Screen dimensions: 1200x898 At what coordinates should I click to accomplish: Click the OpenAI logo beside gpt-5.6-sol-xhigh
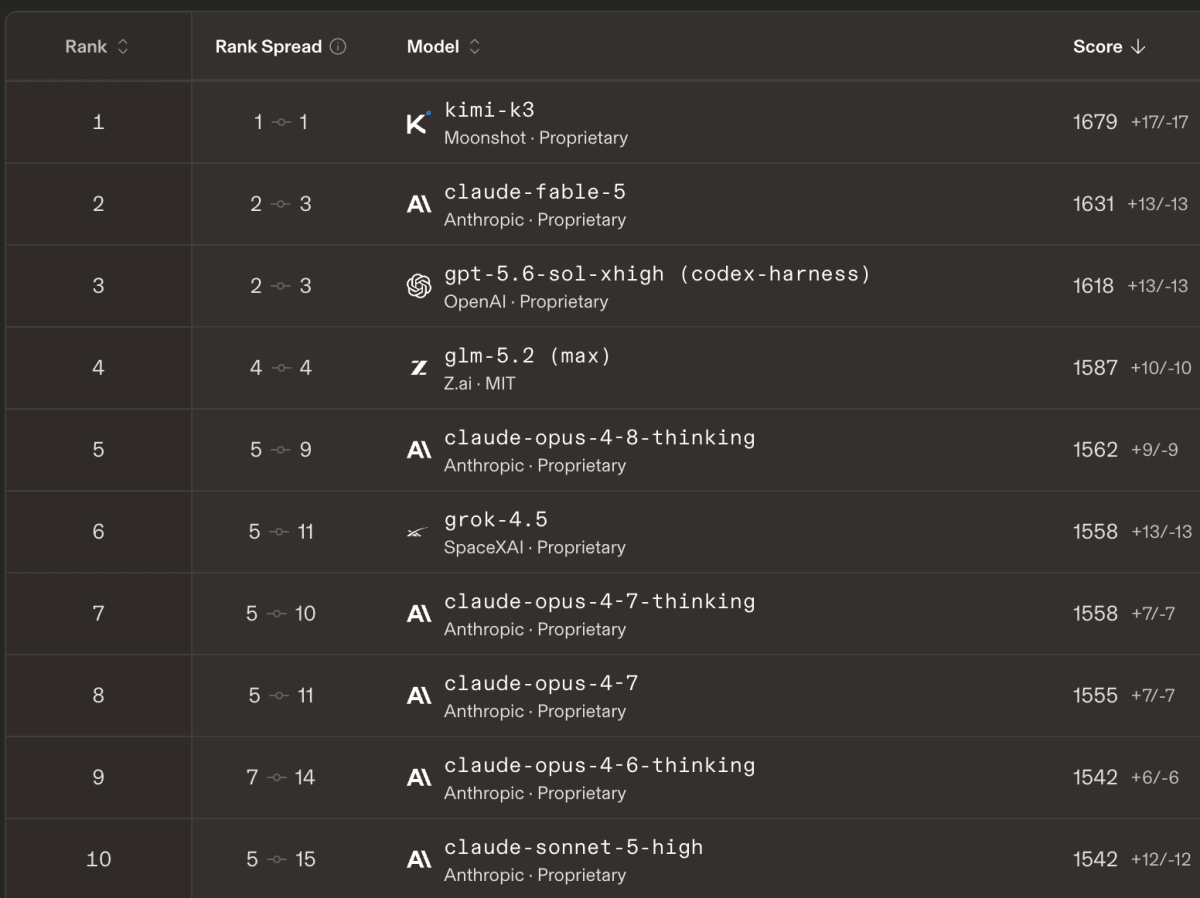[419, 286]
